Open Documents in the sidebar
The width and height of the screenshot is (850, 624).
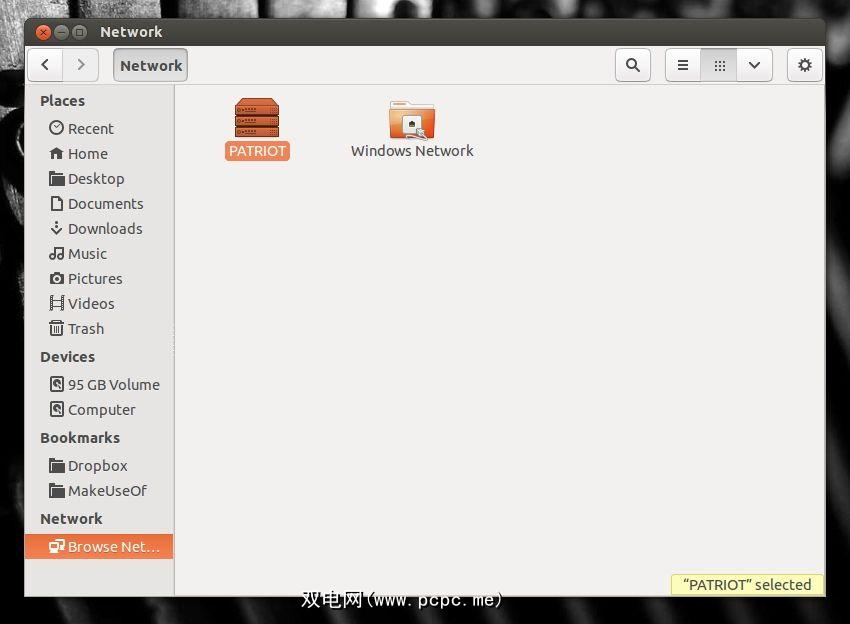click(x=99, y=203)
